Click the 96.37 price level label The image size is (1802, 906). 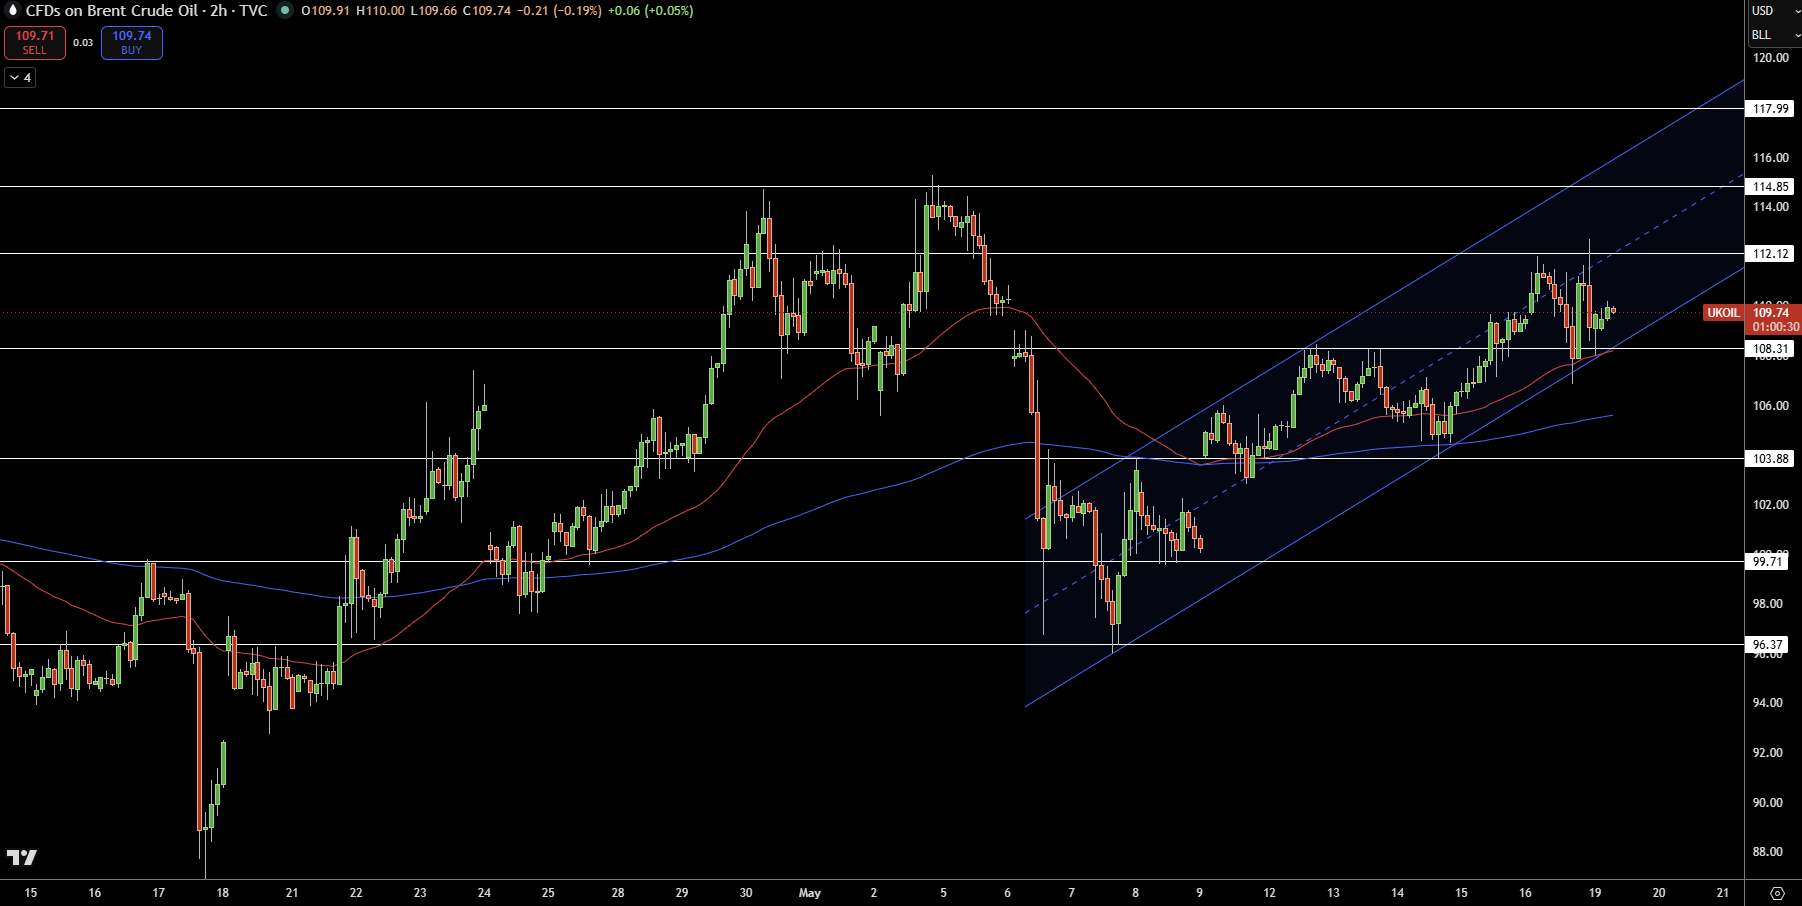pos(1767,645)
